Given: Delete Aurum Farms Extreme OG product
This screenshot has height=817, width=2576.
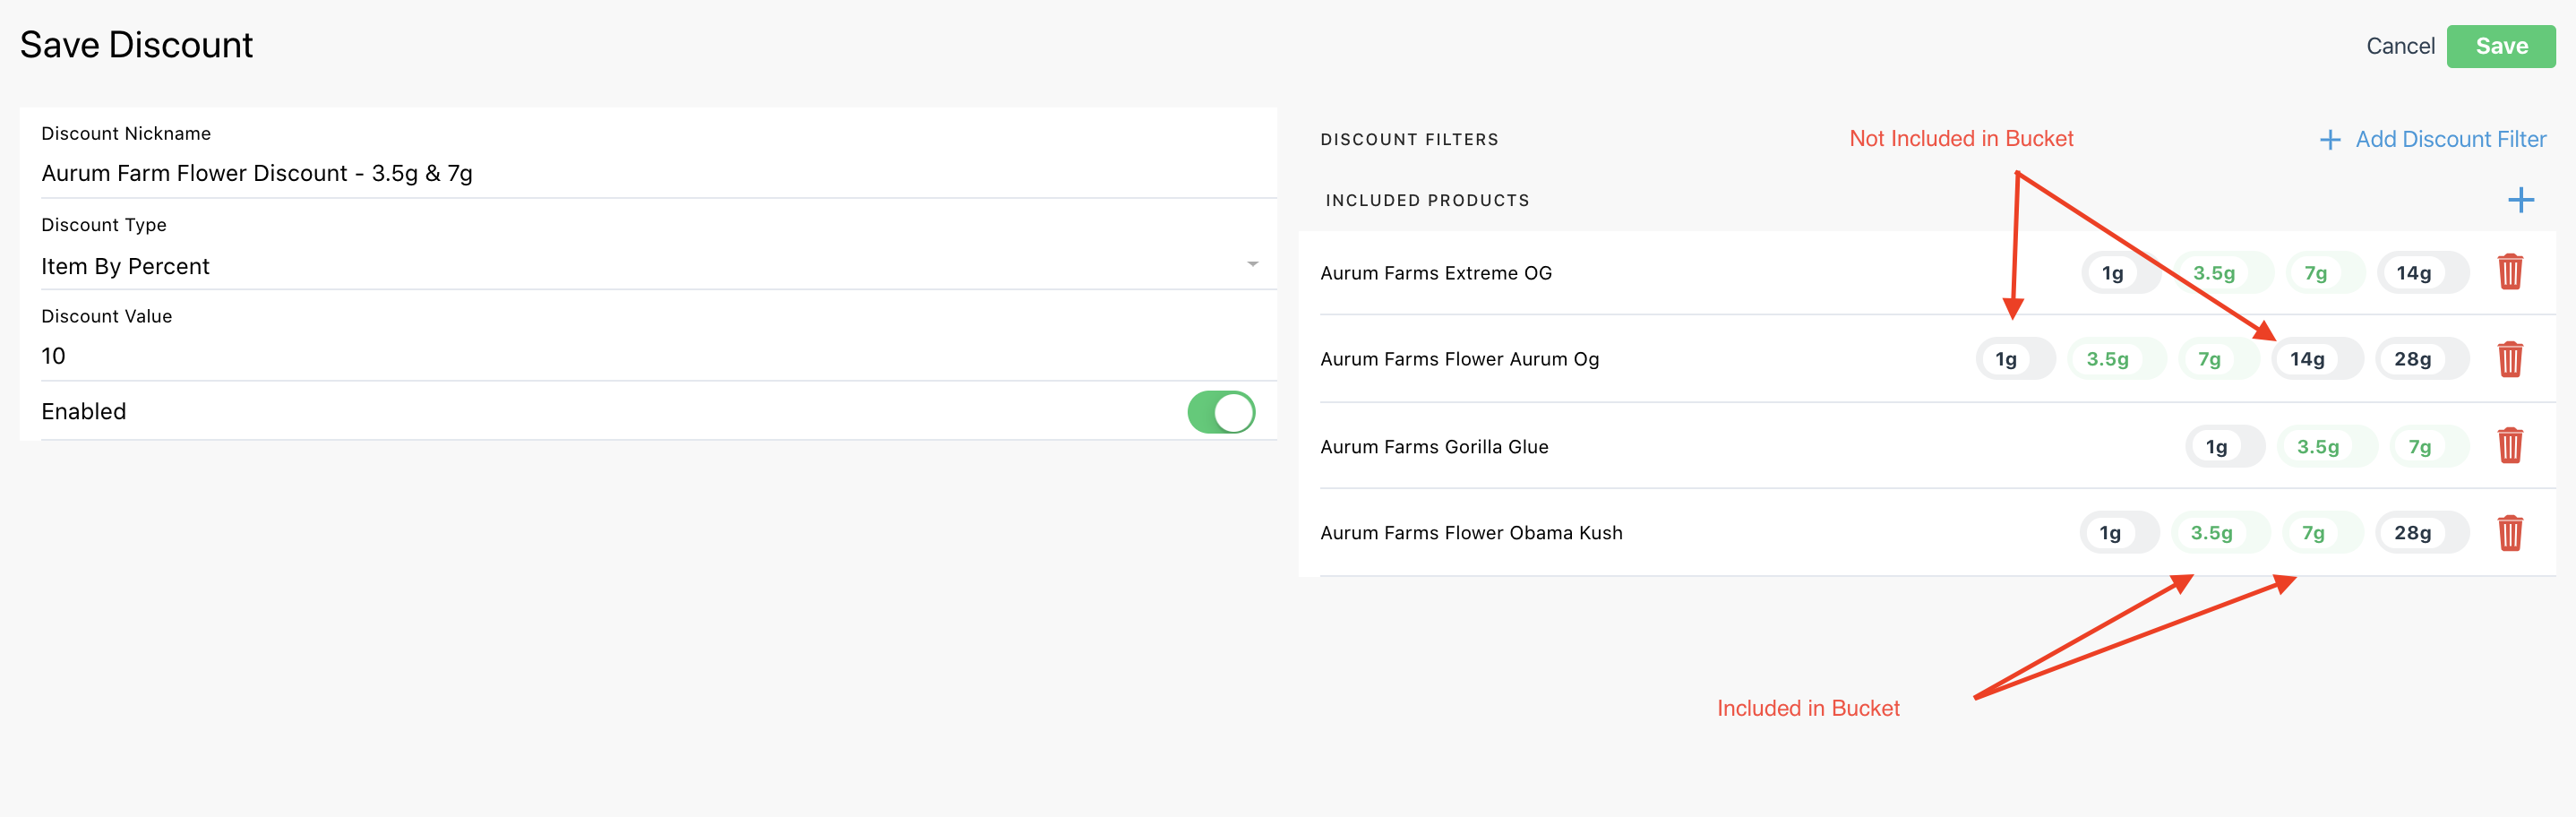Looking at the screenshot, I should coord(2510,272).
